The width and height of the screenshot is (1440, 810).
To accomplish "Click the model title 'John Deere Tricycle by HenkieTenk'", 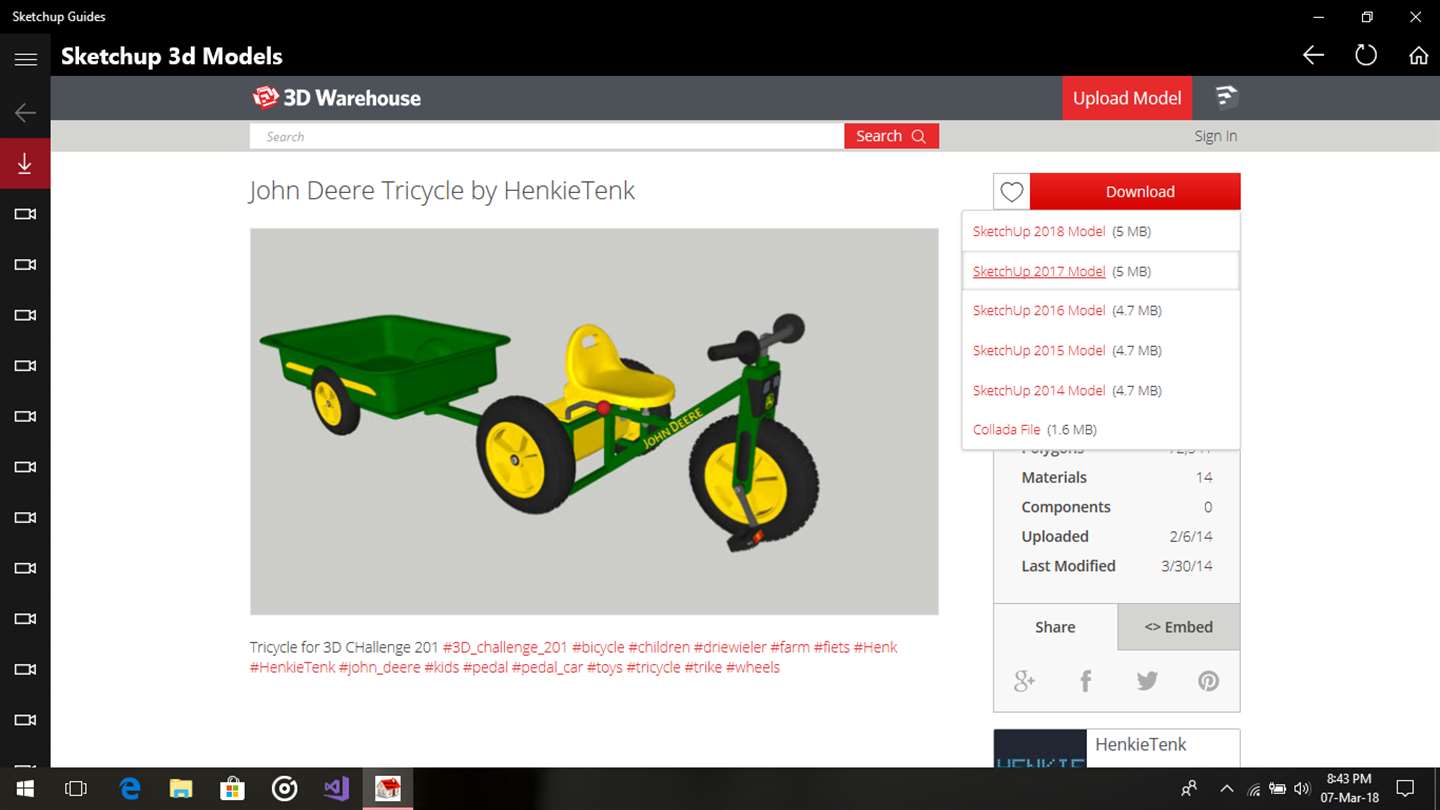I will [442, 191].
